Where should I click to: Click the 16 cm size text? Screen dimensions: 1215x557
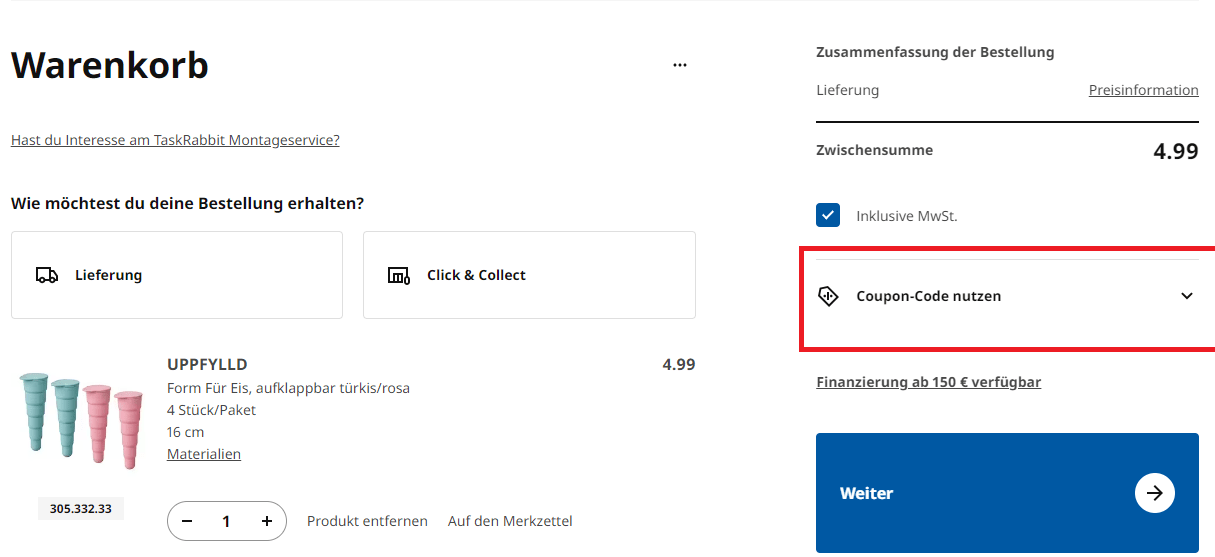[185, 432]
